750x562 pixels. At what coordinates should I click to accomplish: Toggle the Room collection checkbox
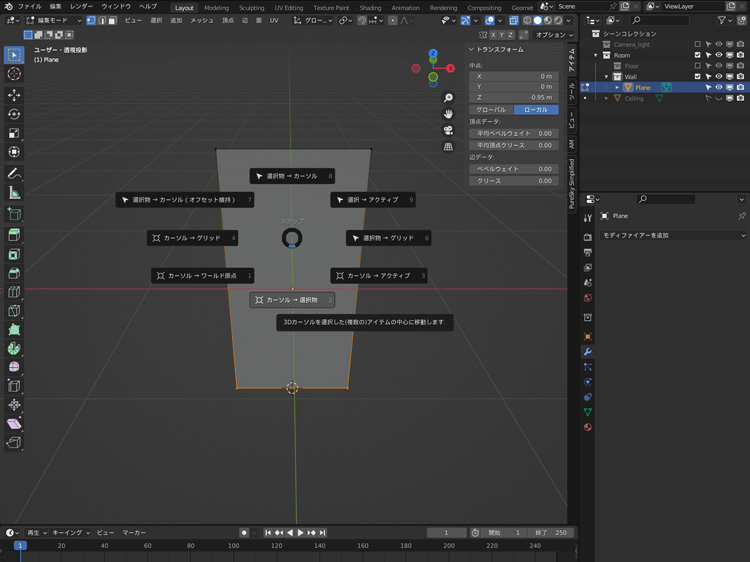[x=698, y=55]
